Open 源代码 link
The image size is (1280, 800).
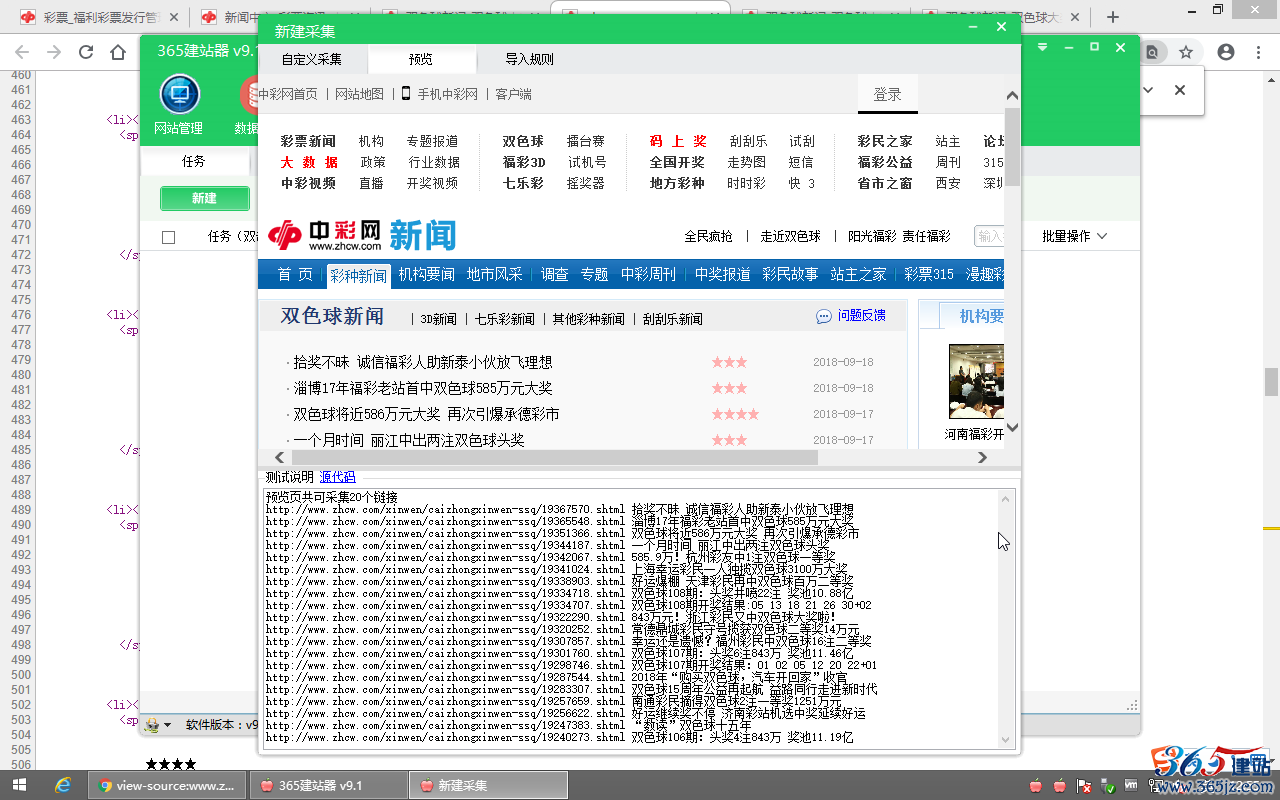(337, 477)
